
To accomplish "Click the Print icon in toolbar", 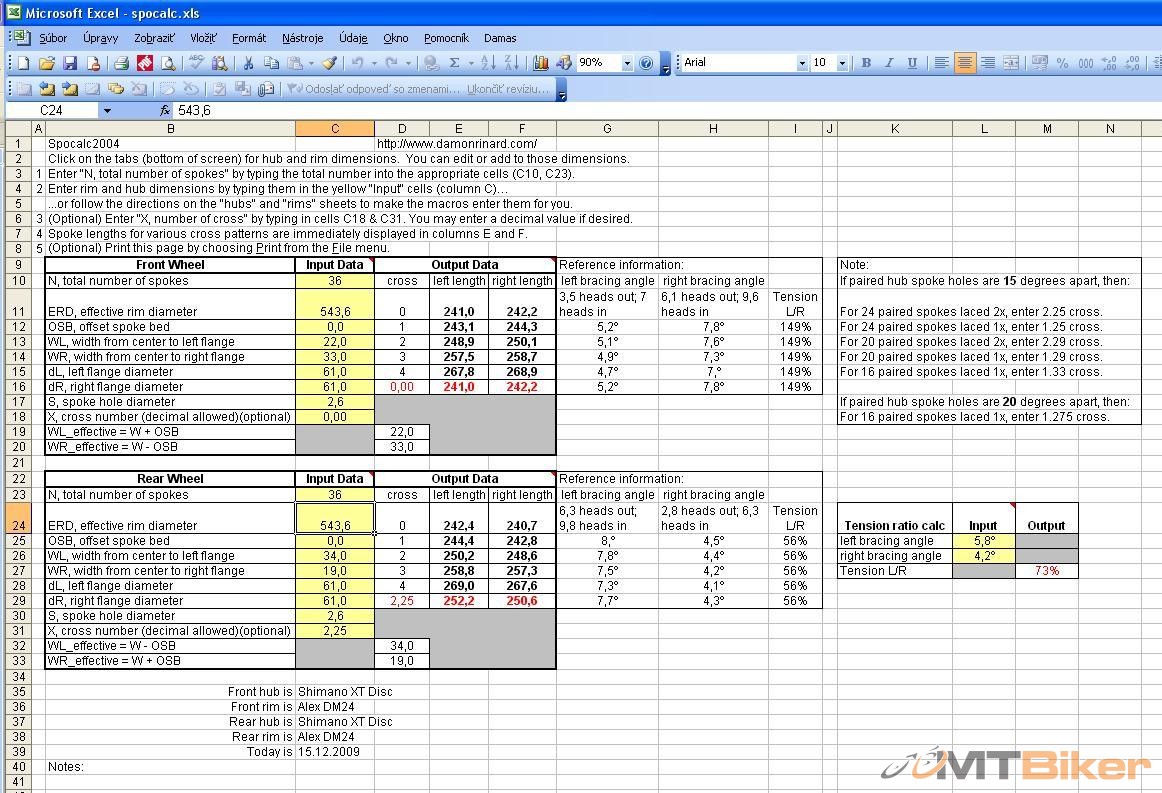I will pyautogui.click(x=120, y=63).
